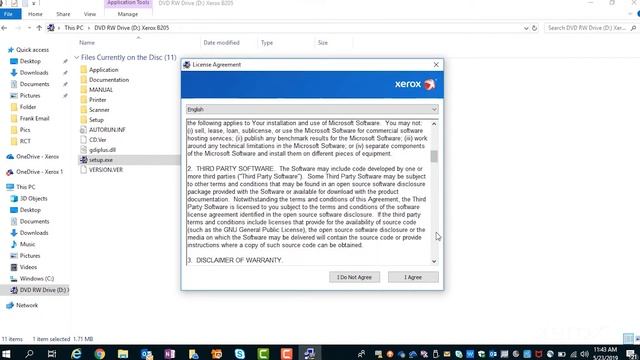Open OneDrive - Xerox in sidebar
This screenshot has width=640, height=360.
38,157
